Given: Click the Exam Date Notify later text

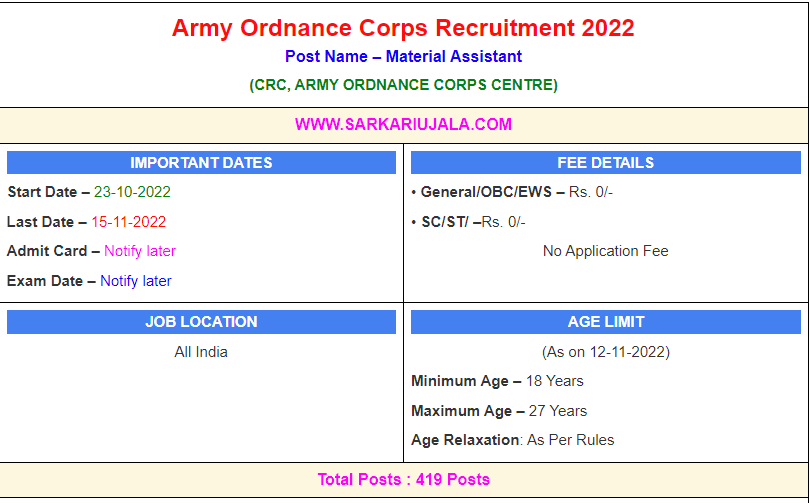Looking at the screenshot, I should pyautogui.click(x=136, y=281).
